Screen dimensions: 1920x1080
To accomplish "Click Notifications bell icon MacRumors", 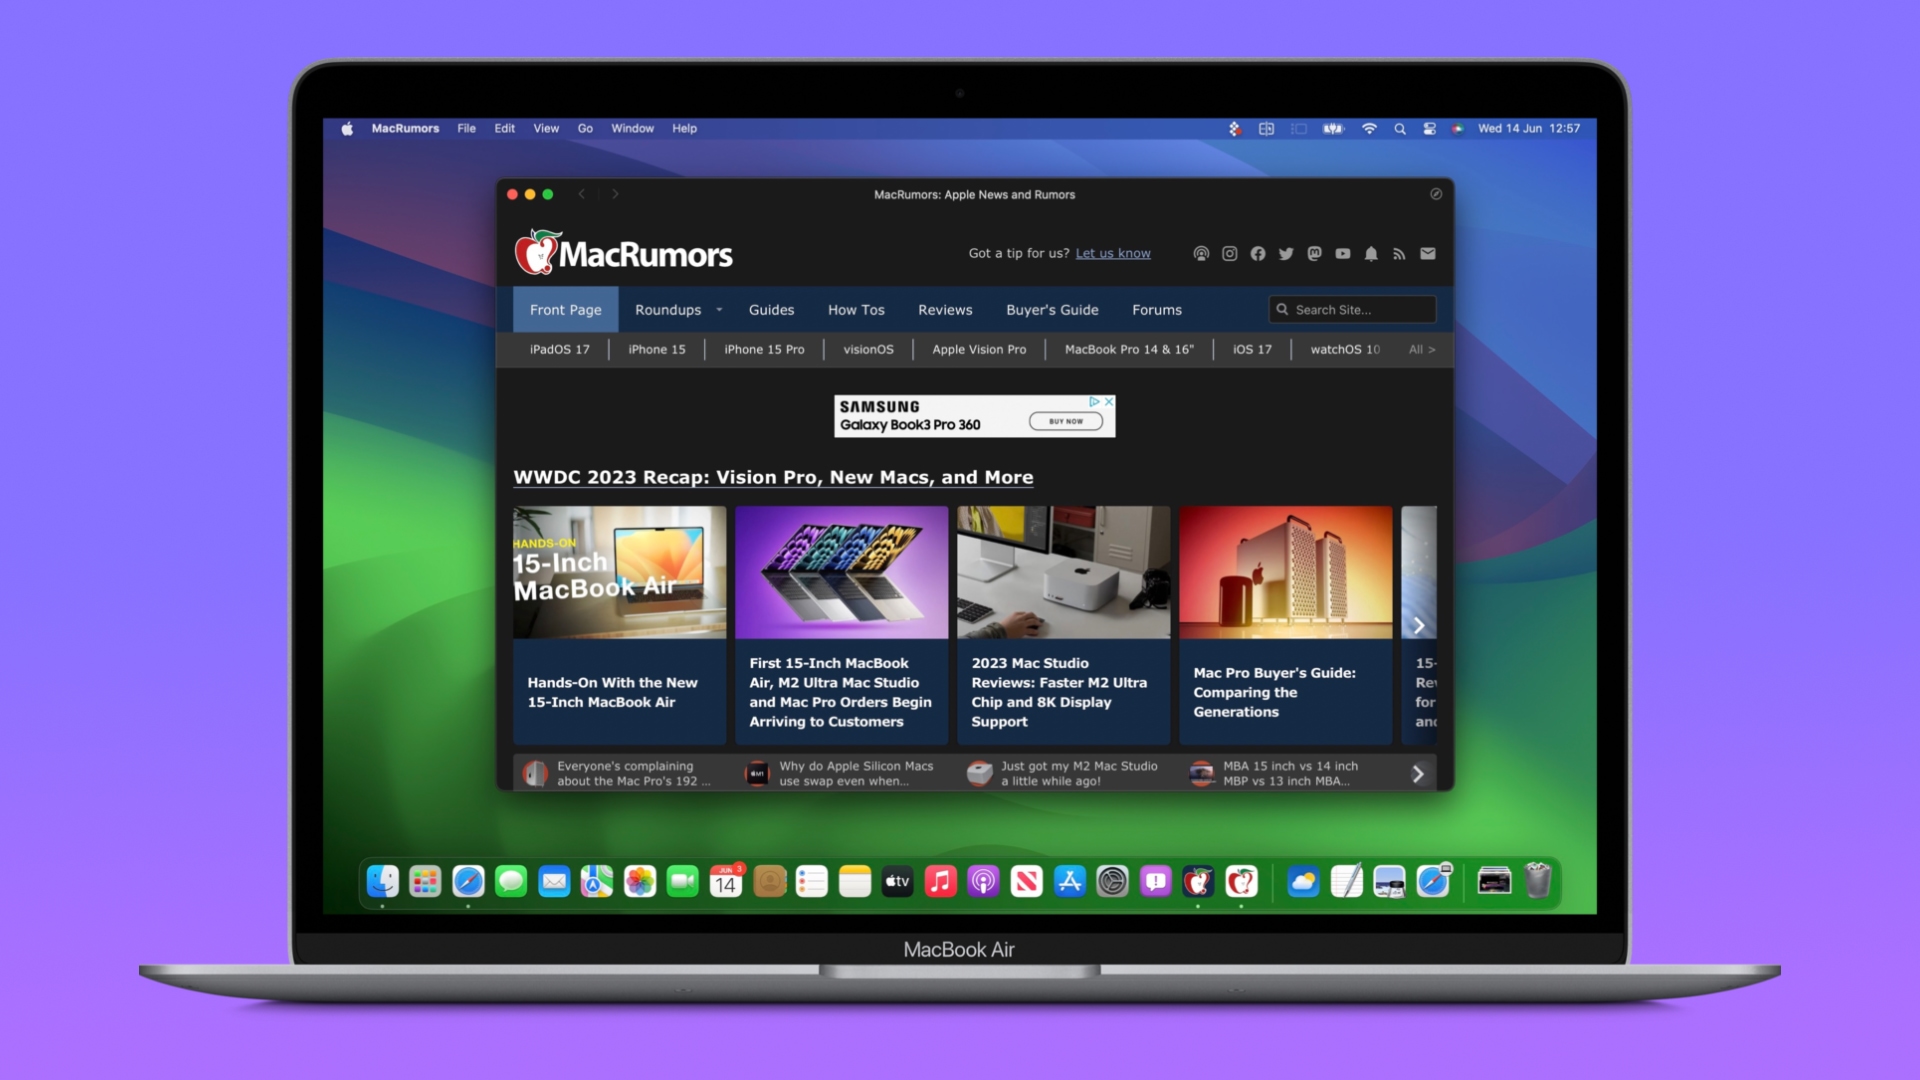I will [x=1371, y=253].
